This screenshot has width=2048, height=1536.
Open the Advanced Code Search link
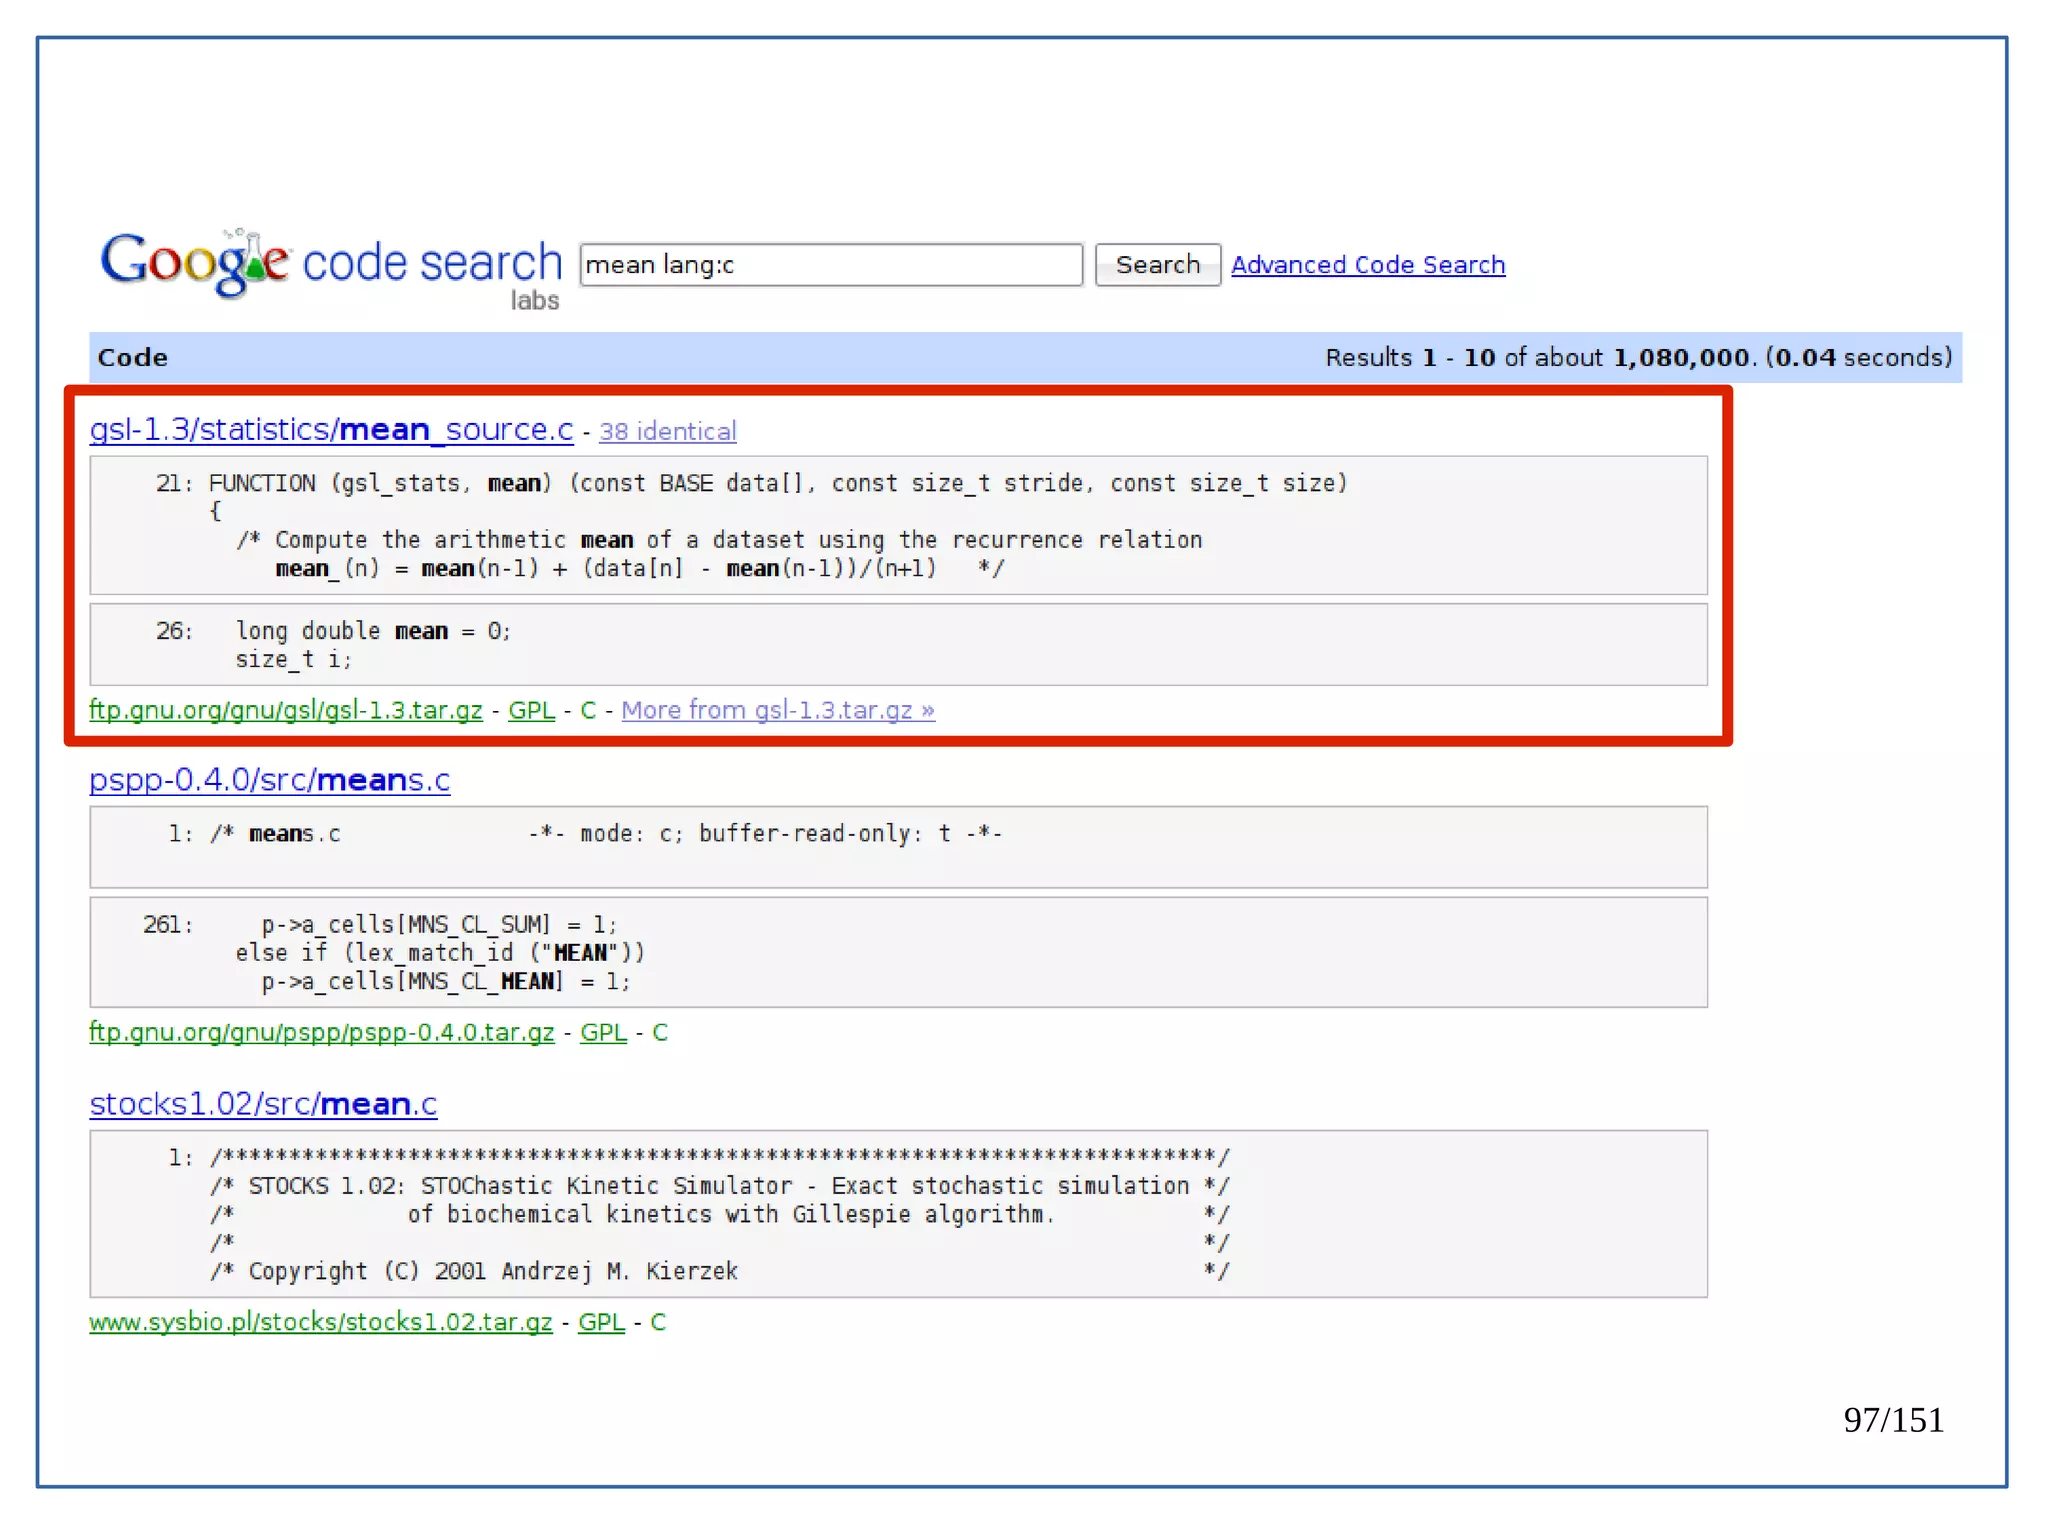[1367, 265]
